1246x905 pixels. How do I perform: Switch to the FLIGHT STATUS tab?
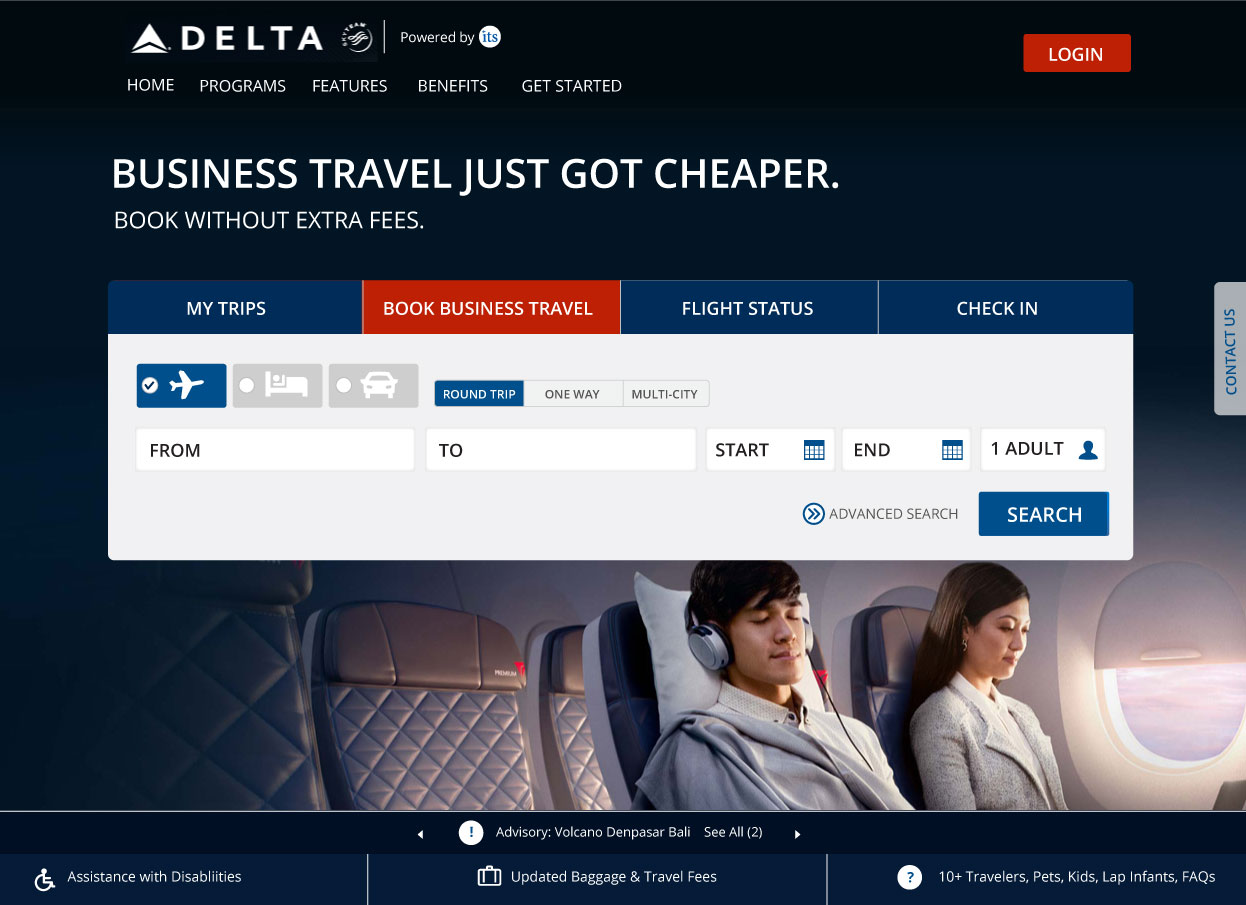click(748, 308)
